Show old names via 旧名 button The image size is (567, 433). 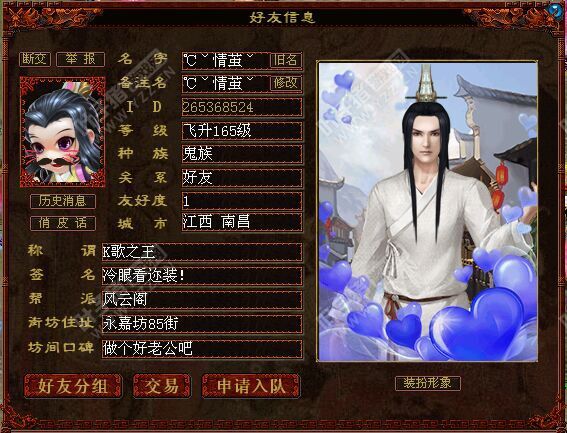[x=286, y=60]
